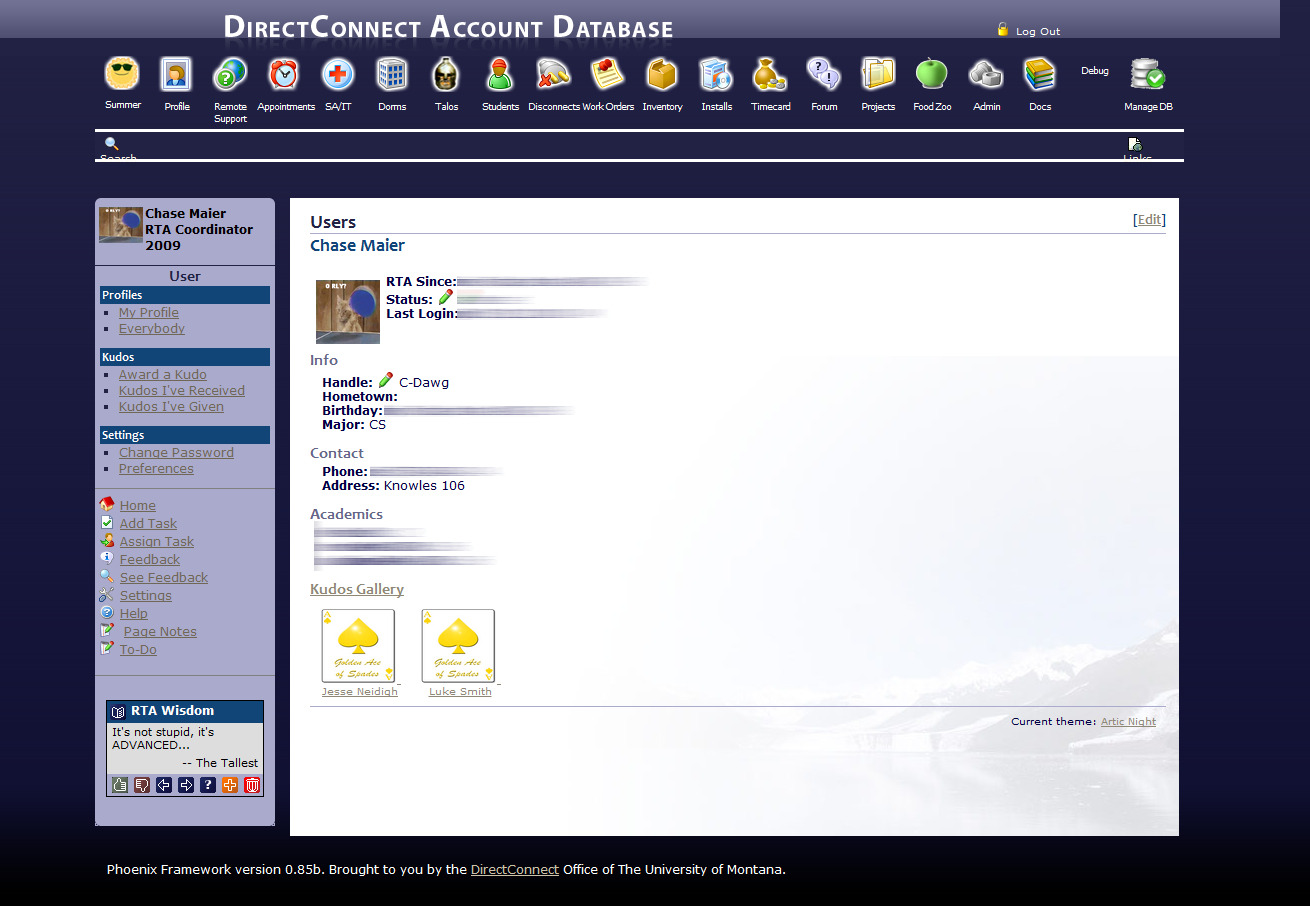Image resolution: width=1310 pixels, height=906 pixels.
Task: Click Award a Kudo
Action: click(163, 375)
